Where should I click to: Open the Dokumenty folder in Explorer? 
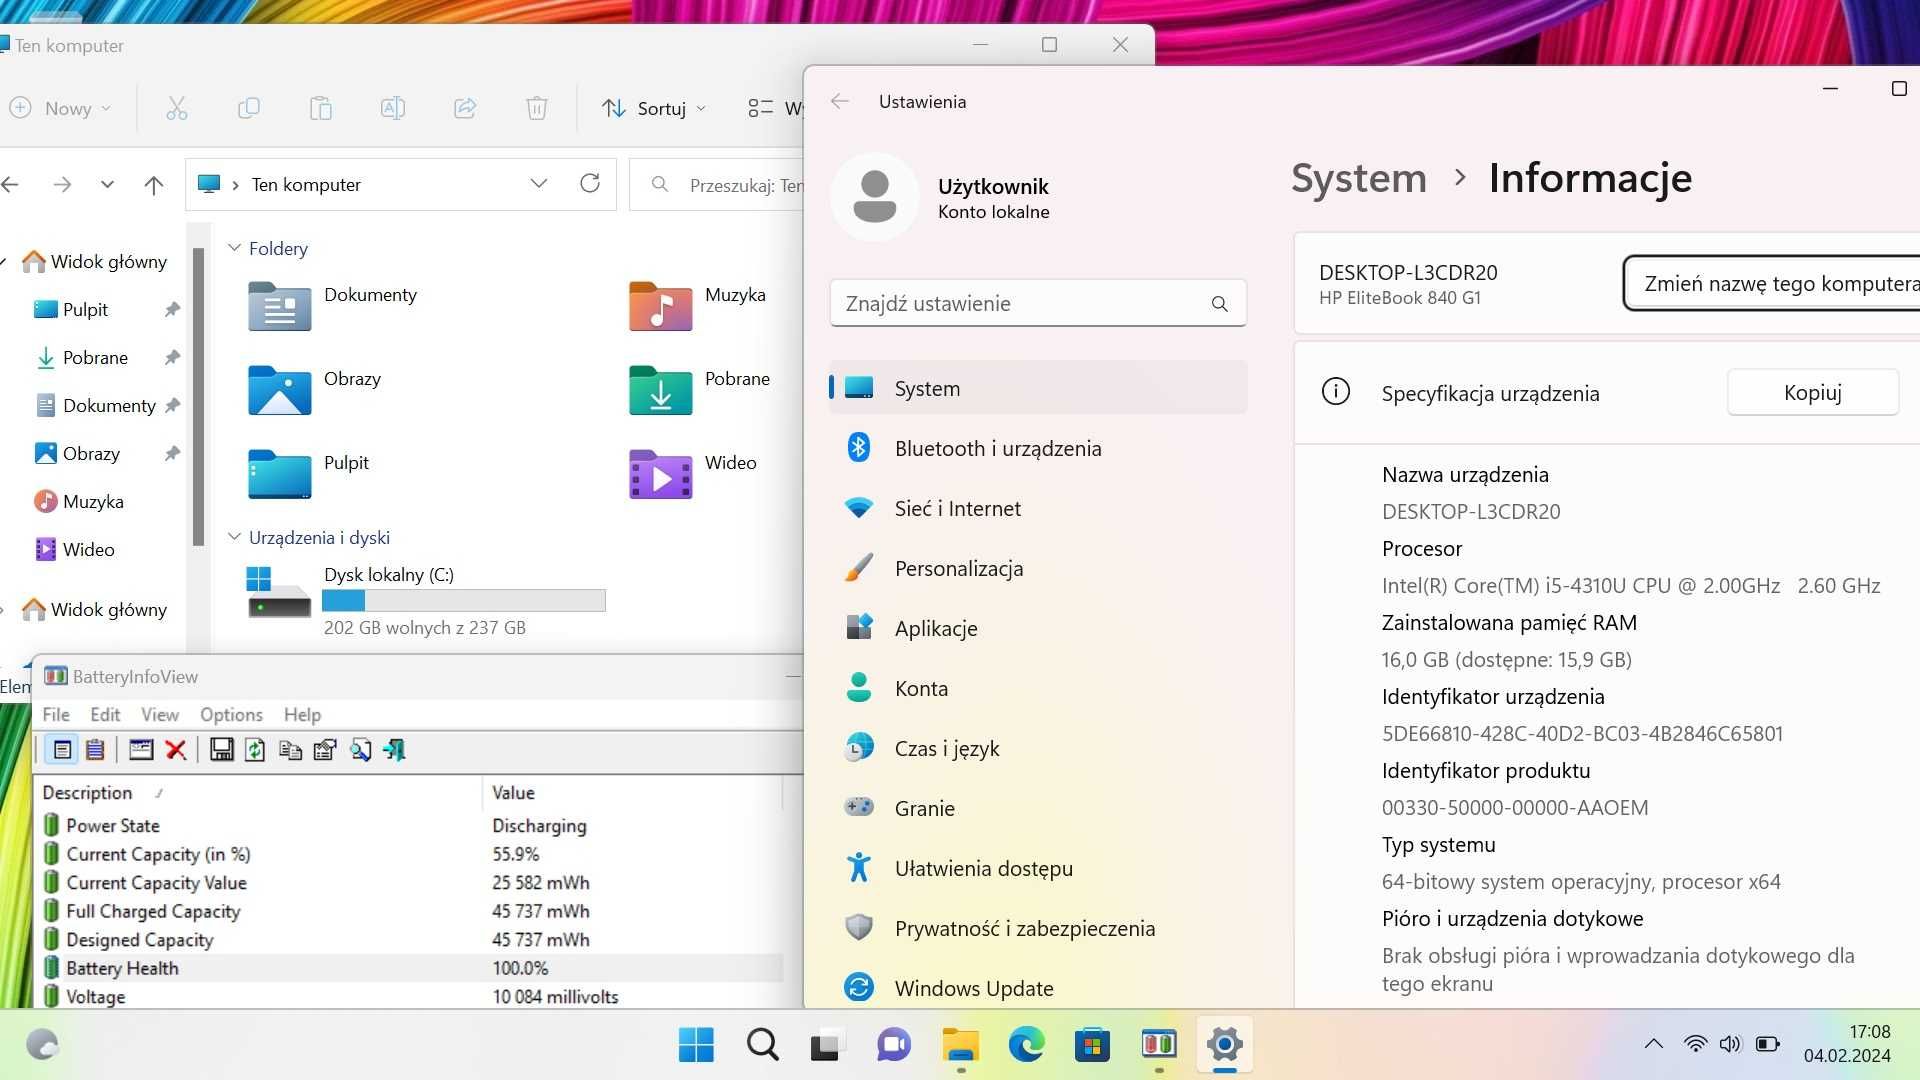click(x=332, y=305)
